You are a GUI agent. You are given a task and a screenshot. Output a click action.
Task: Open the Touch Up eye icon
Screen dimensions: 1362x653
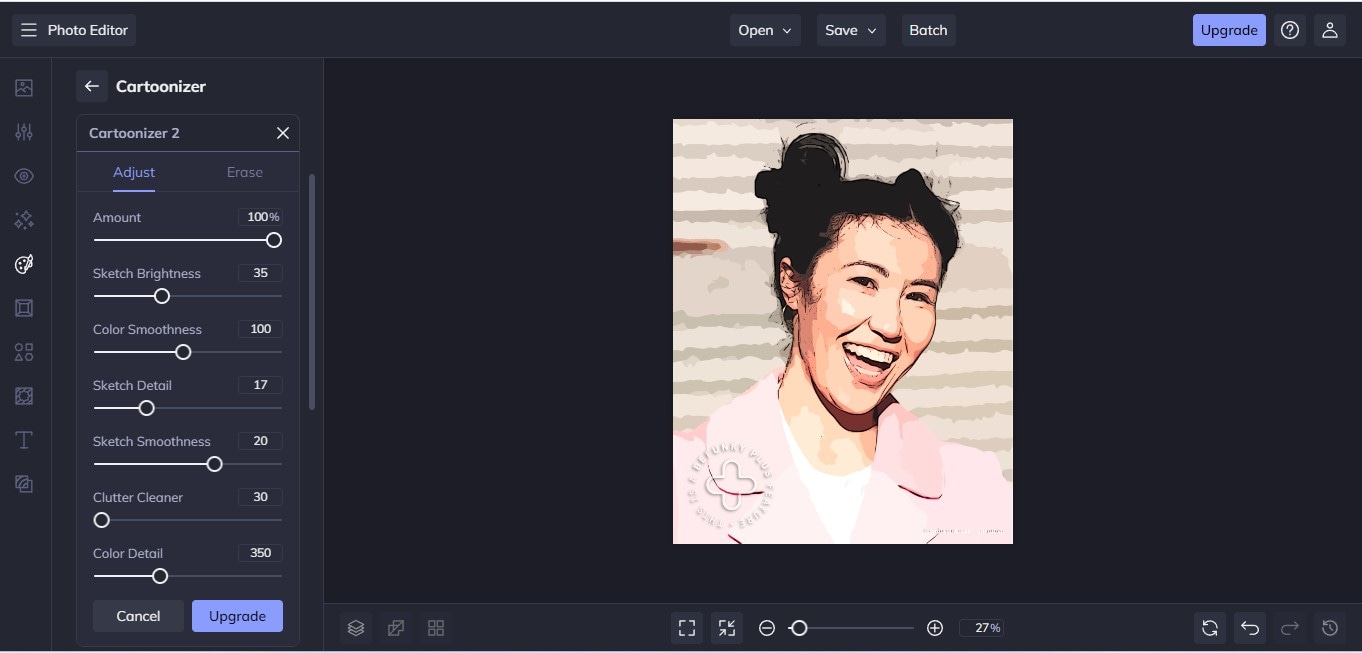click(24, 176)
